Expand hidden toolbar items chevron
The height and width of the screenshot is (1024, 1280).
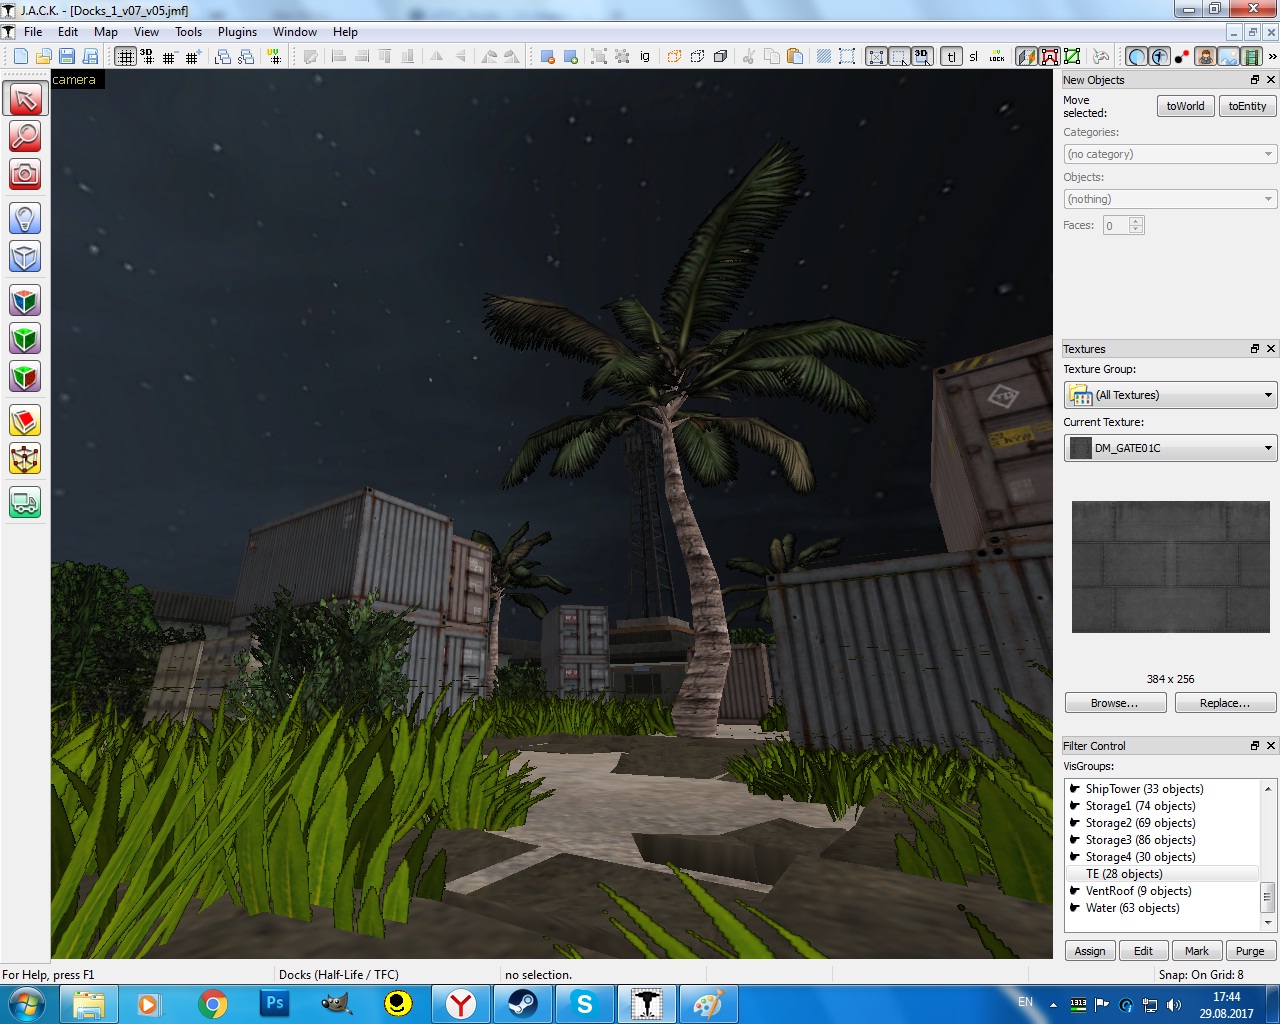(1272, 56)
